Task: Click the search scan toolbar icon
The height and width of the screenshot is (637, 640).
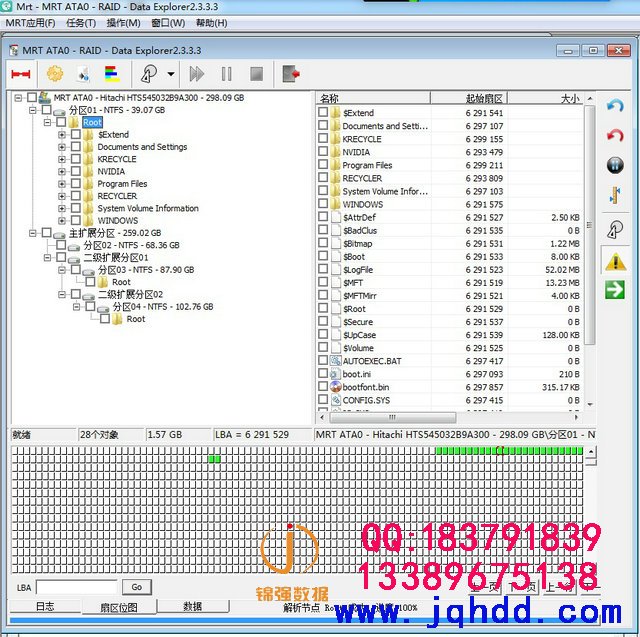Action: click(x=149, y=74)
